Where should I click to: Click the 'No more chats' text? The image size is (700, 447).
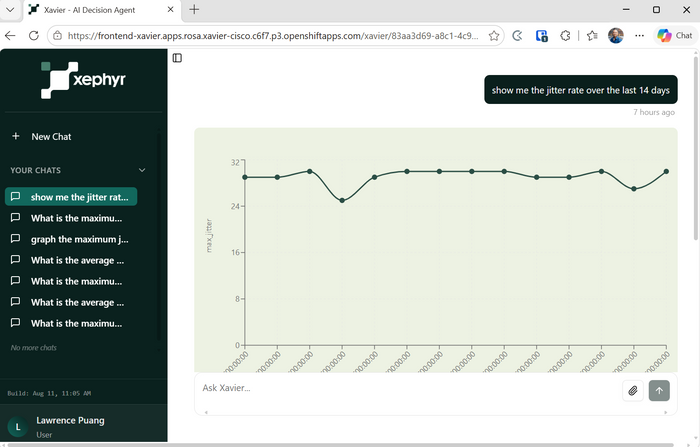[x=33, y=347]
